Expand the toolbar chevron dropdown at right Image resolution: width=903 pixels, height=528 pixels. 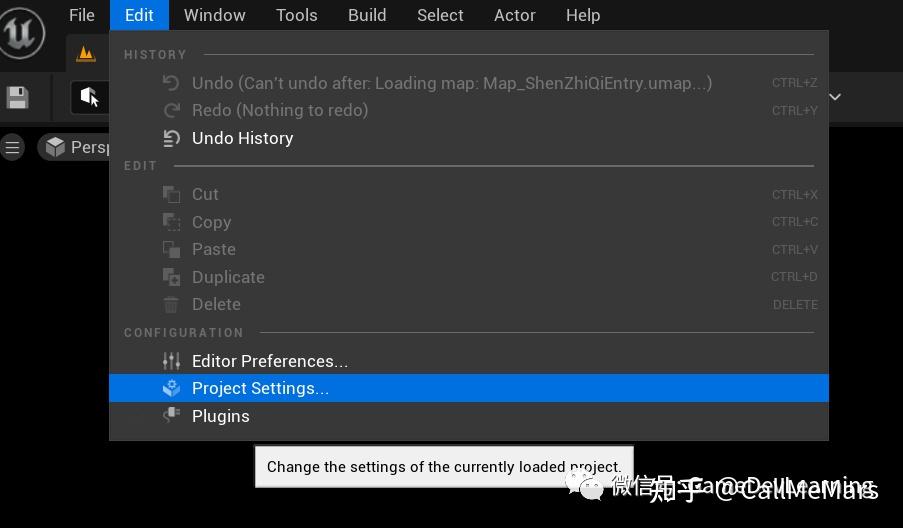click(x=836, y=97)
